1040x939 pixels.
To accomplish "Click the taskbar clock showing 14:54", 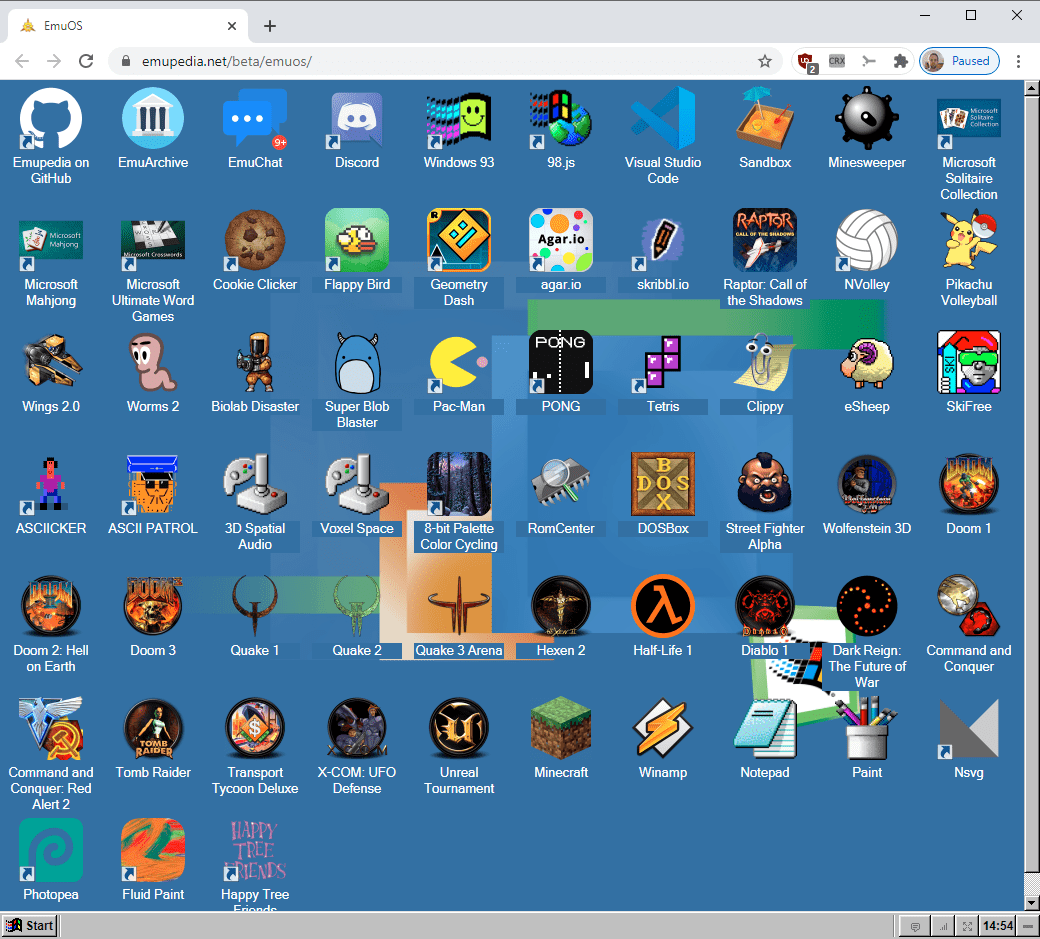I will [x=998, y=926].
